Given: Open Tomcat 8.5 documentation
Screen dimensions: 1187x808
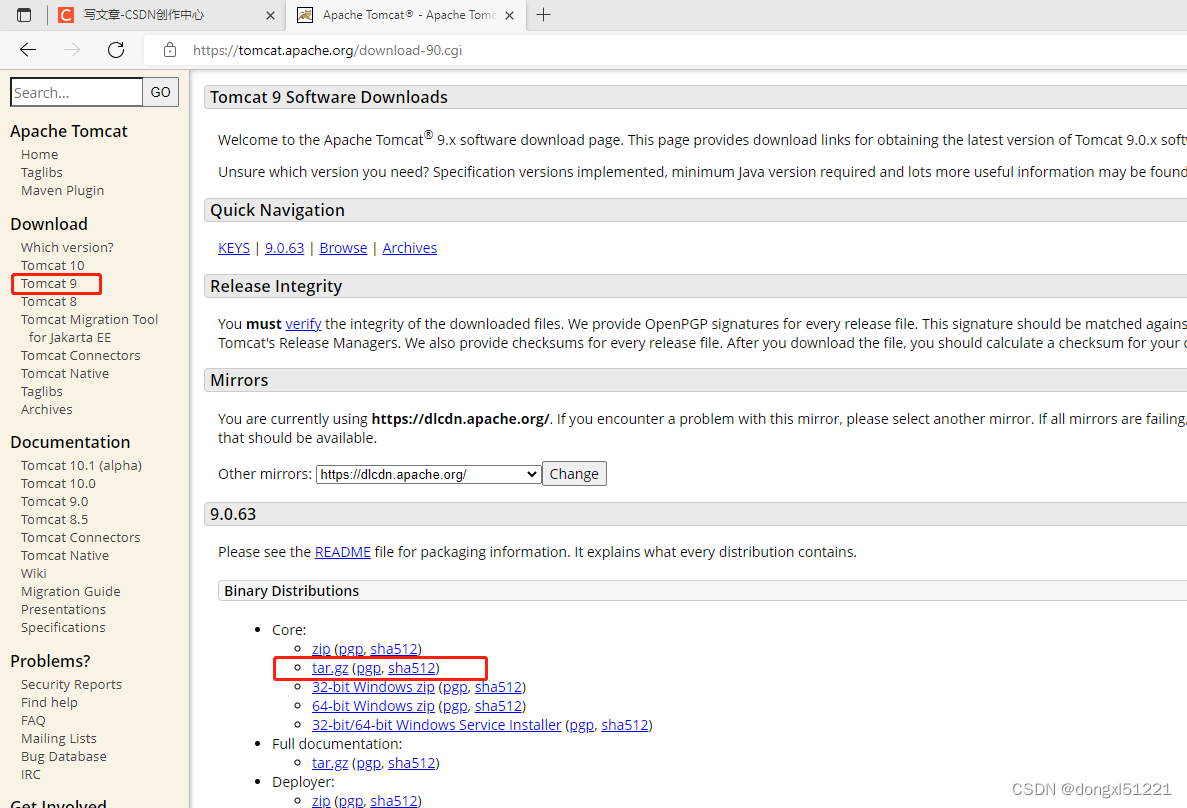Looking at the screenshot, I should tap(55, 519).
